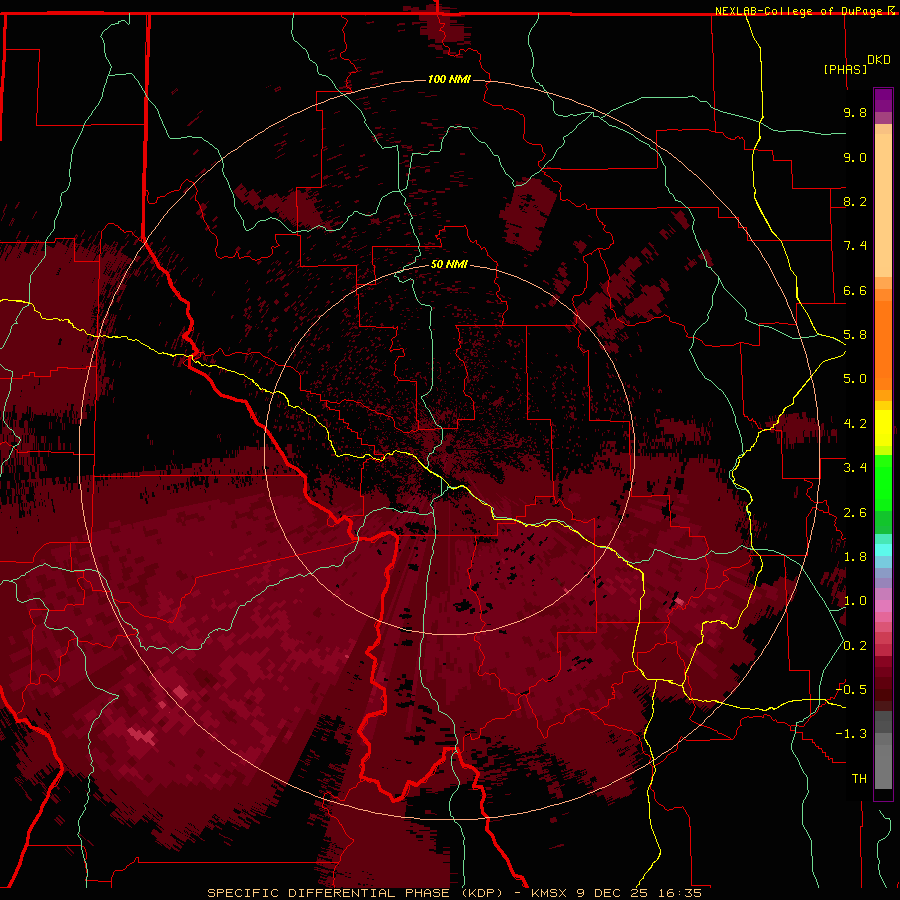Viewport: 900px width, 900px height.
Task: Click the TH legend label
Action: coord(859,779)
